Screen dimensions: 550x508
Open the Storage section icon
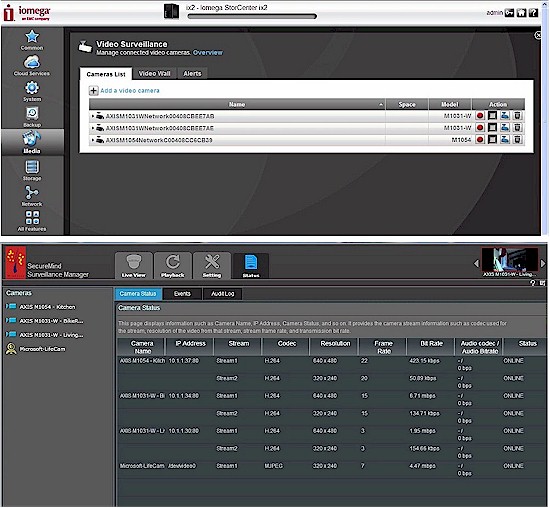(32, 171)
